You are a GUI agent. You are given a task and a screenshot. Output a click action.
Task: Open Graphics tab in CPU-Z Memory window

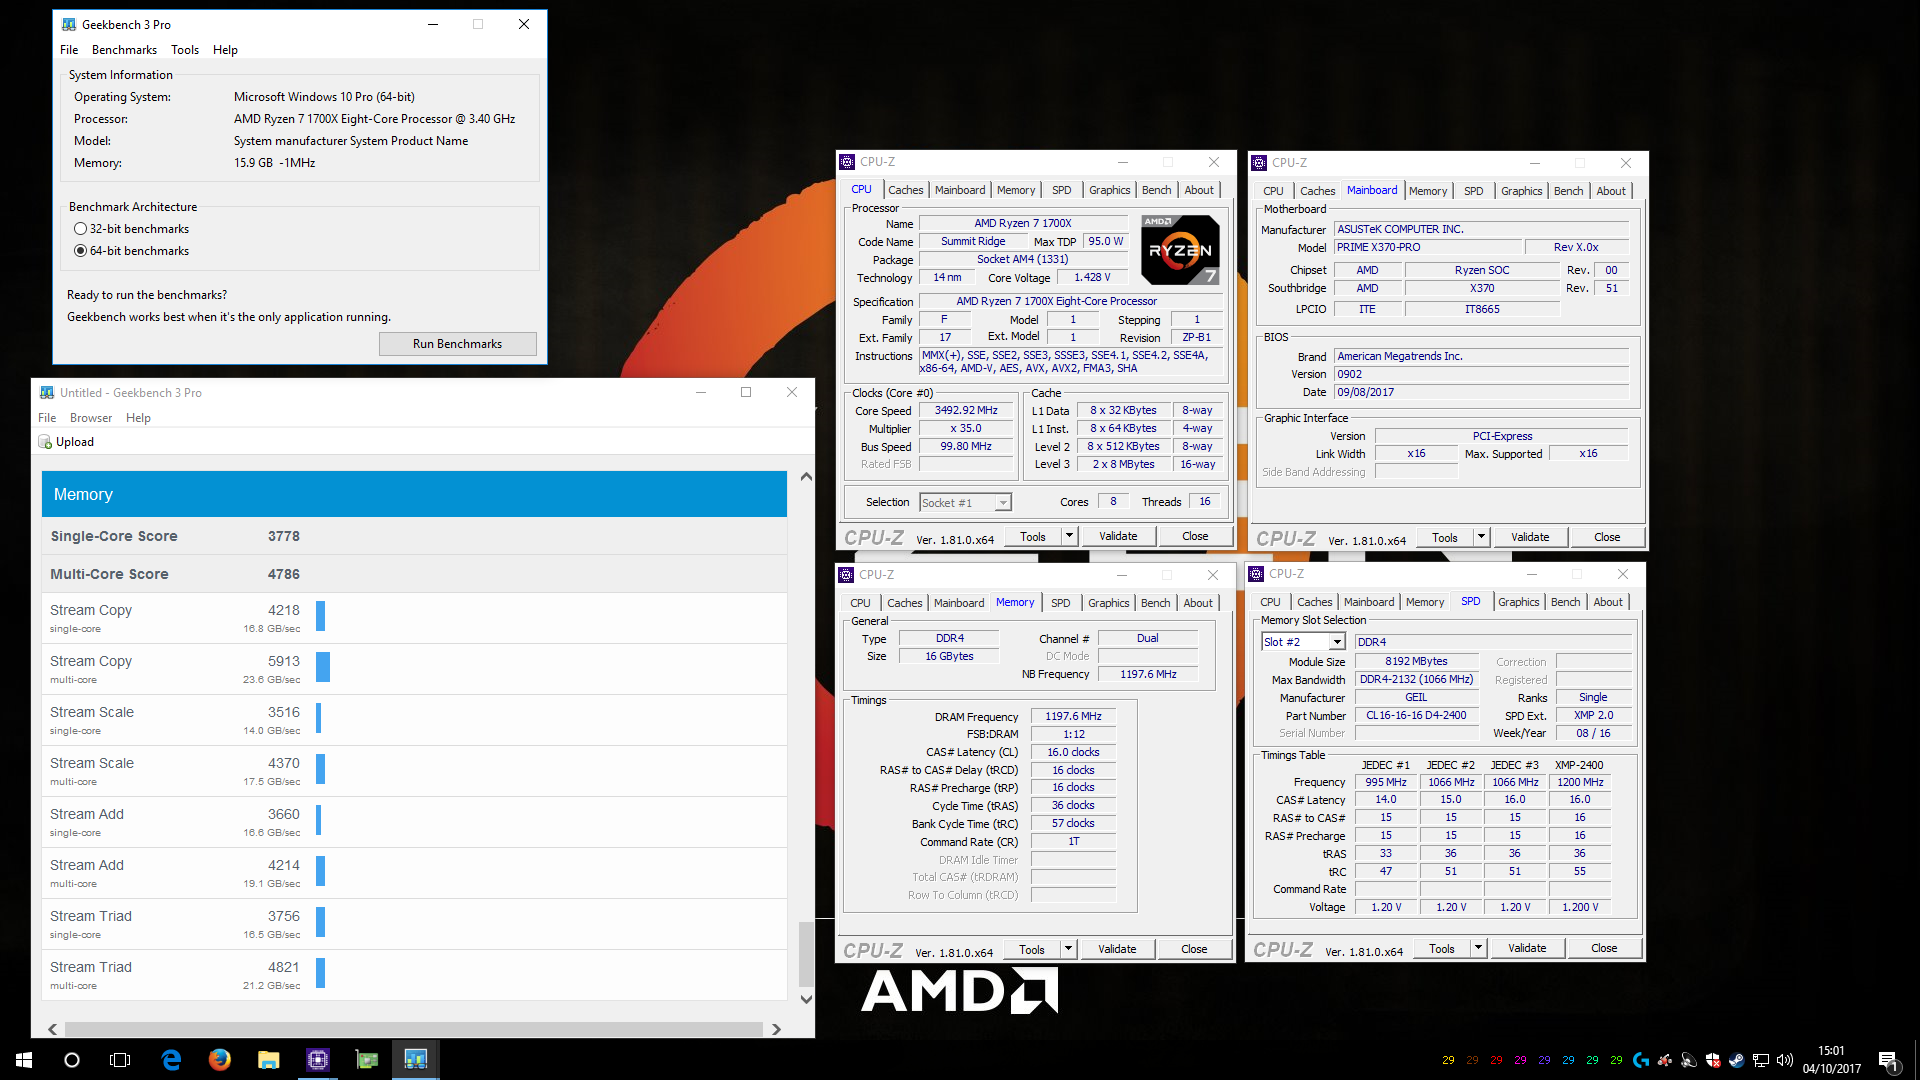click(x=1109, y=603)
